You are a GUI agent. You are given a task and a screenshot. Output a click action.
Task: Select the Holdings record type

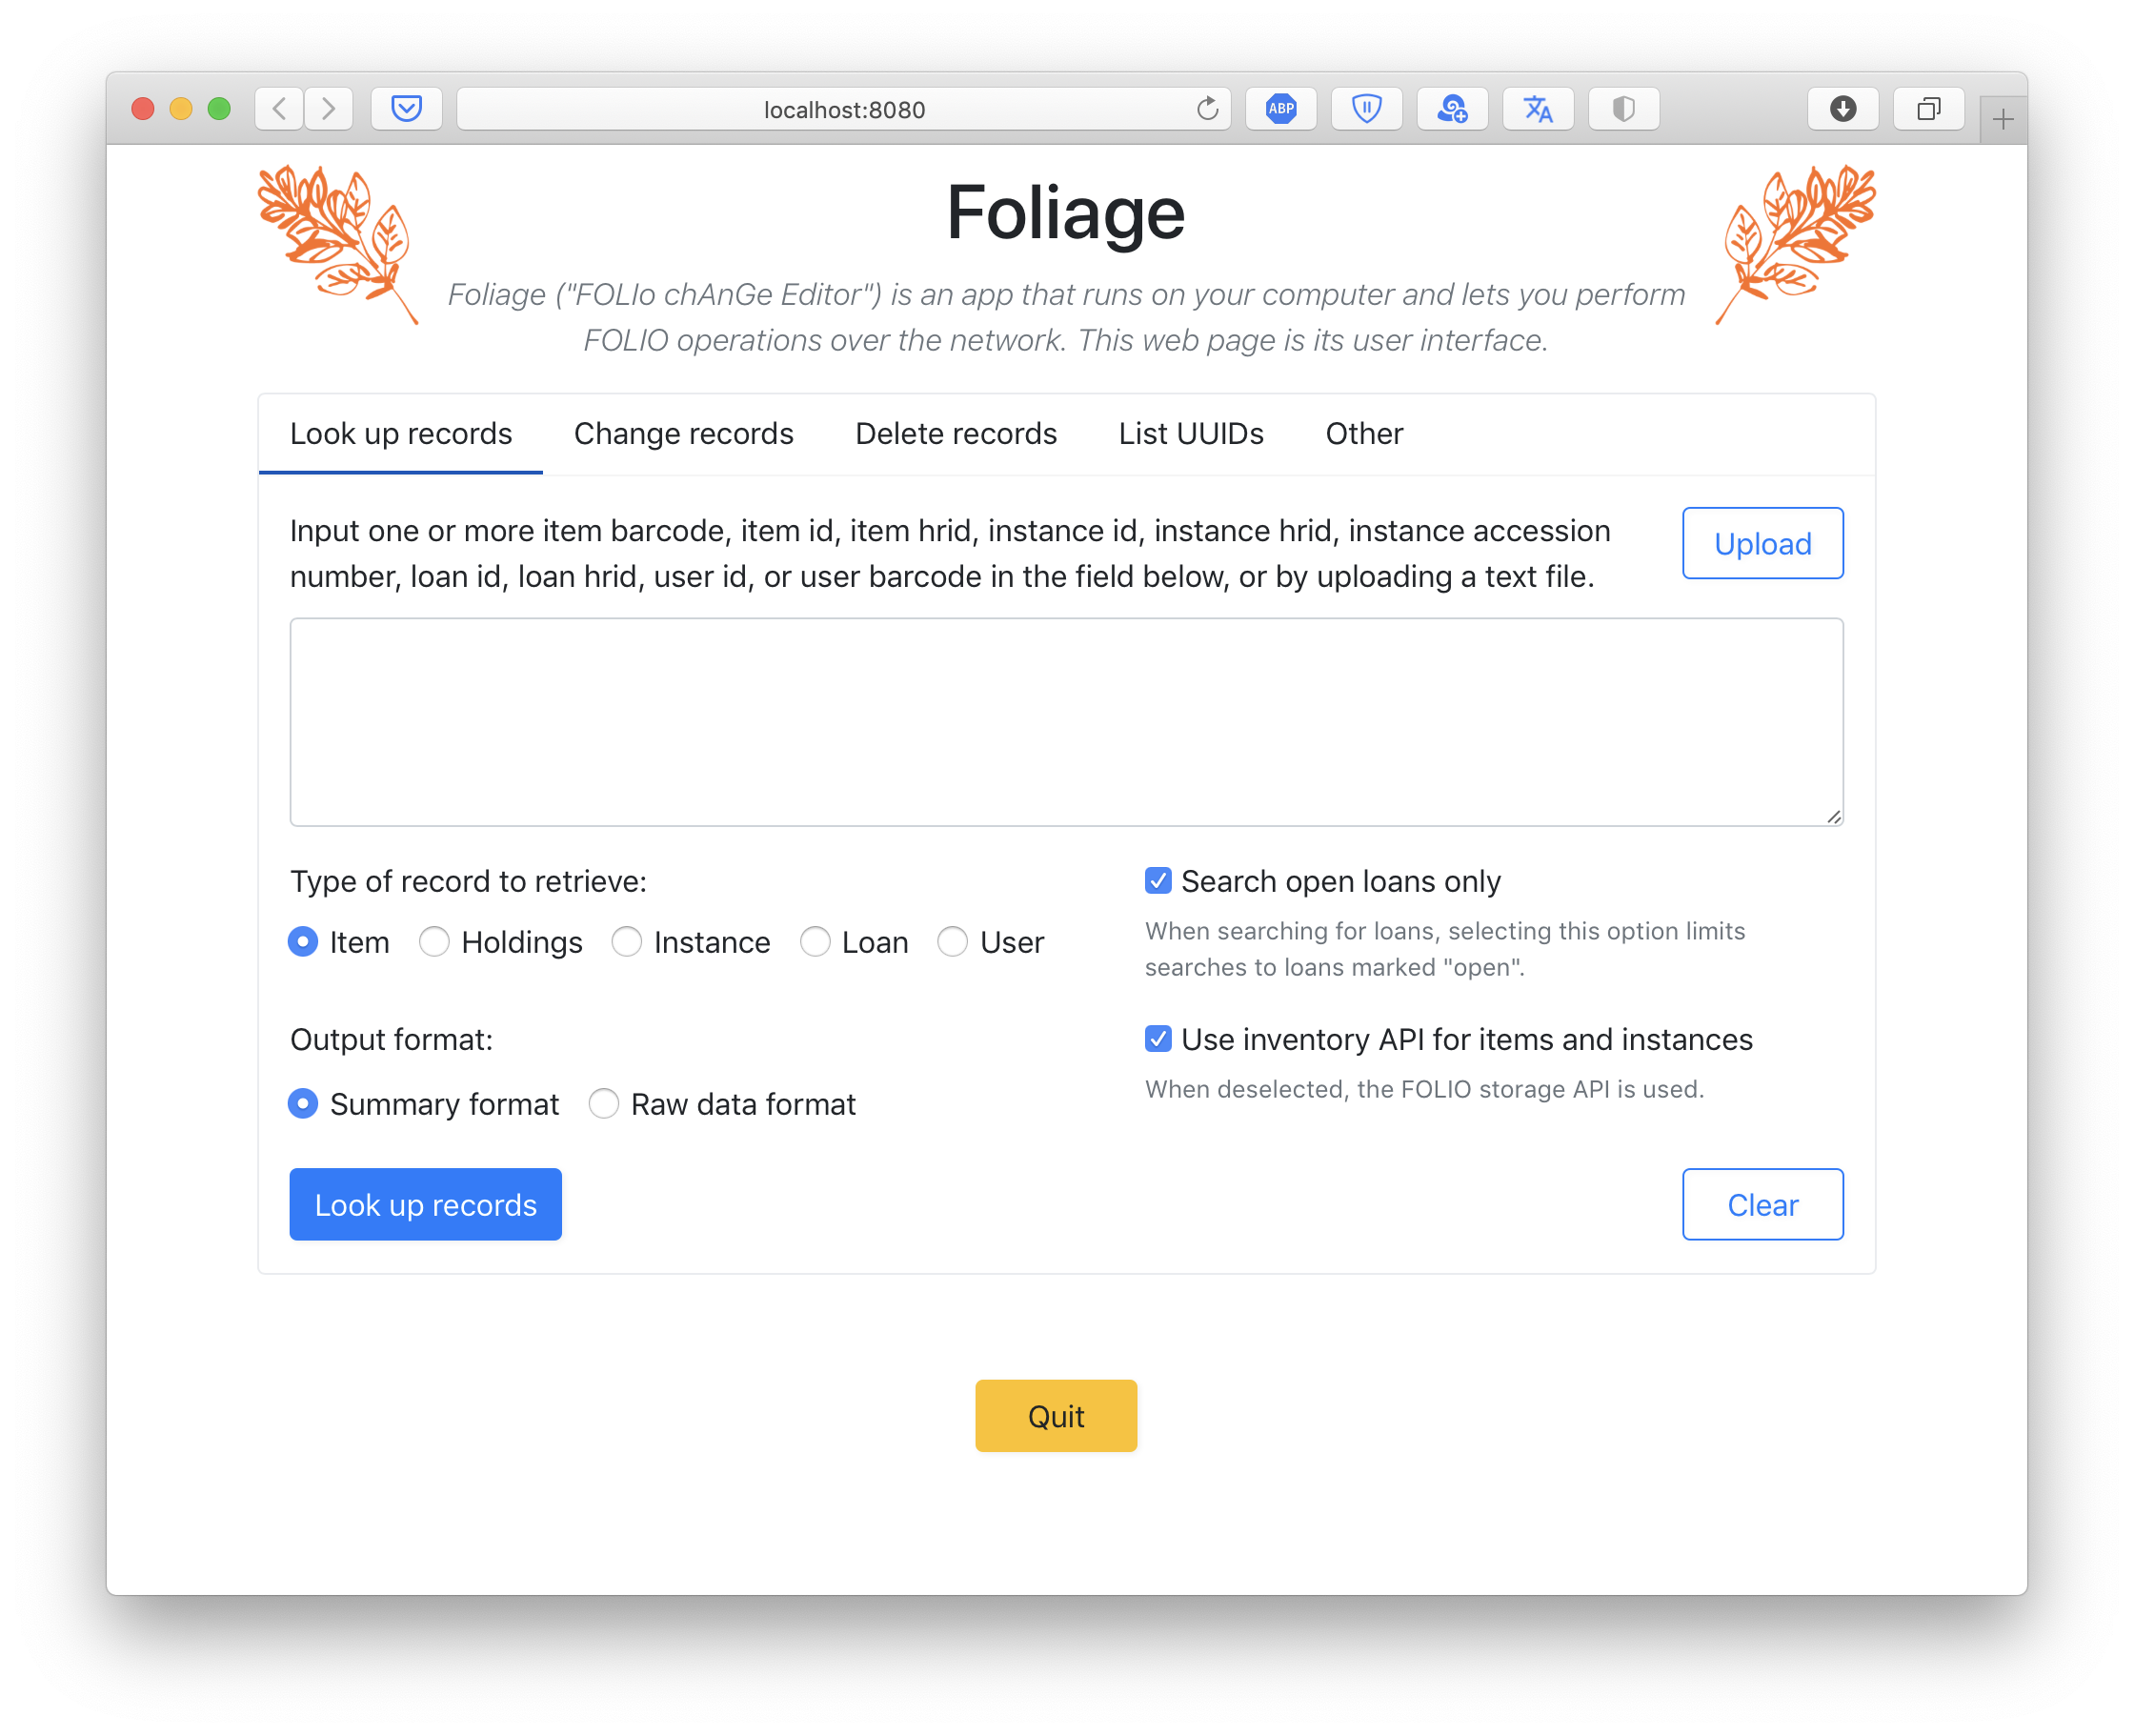(434, 942)
